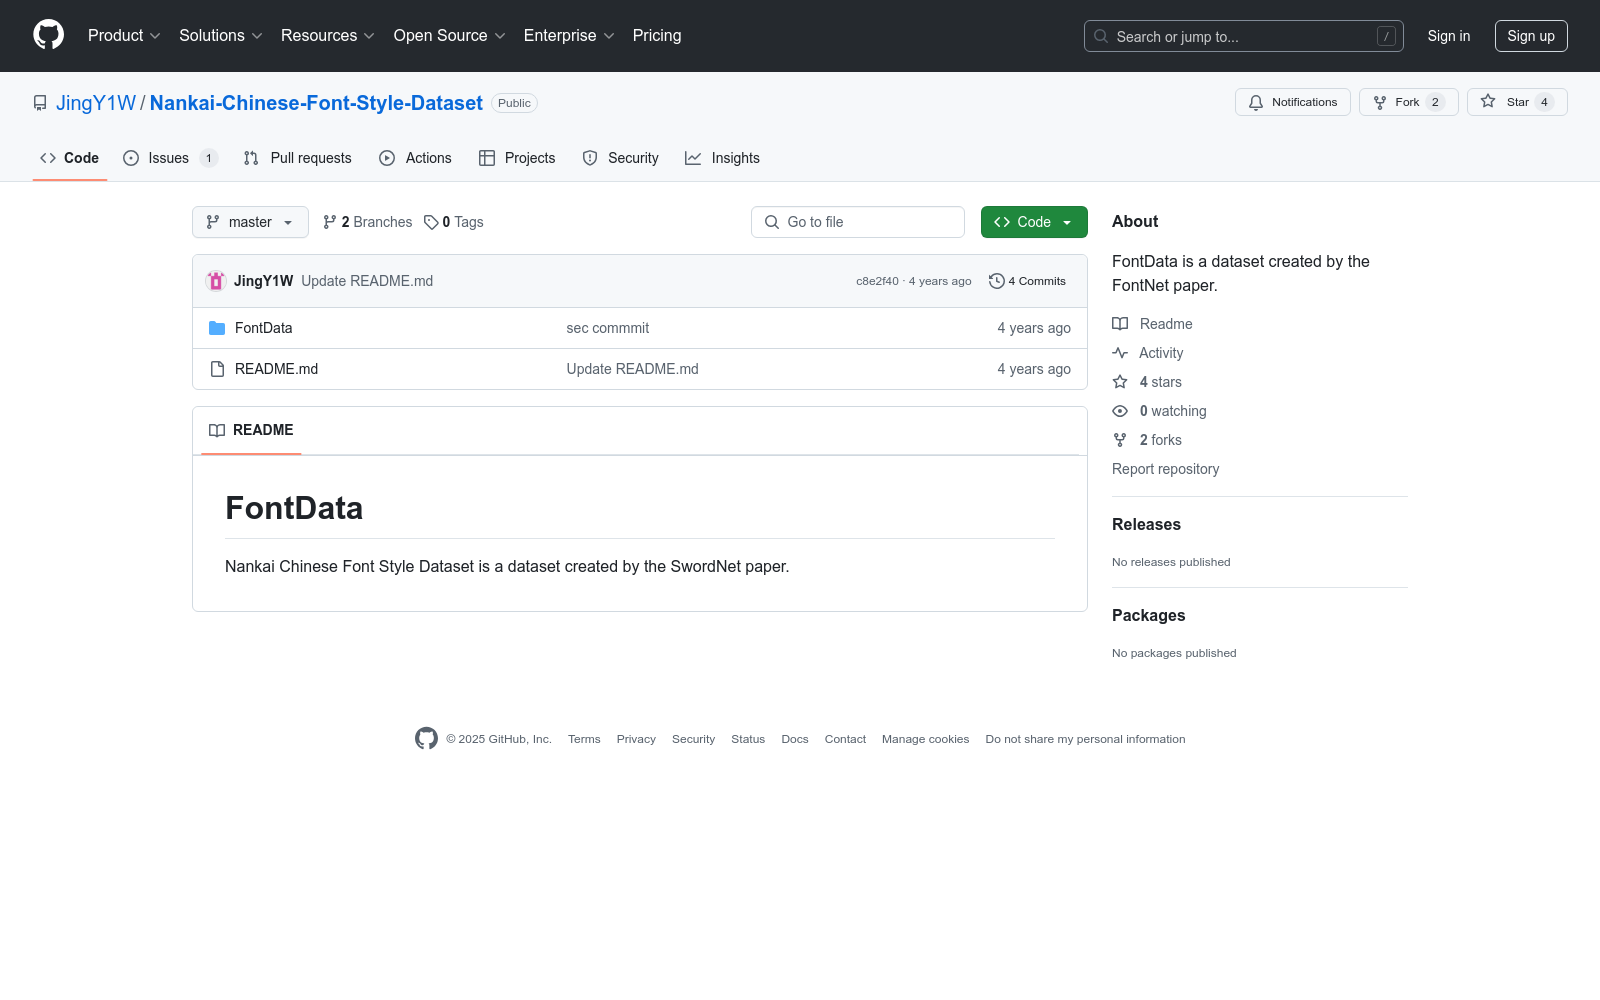Click the sec commmit message

click(608, 328)
